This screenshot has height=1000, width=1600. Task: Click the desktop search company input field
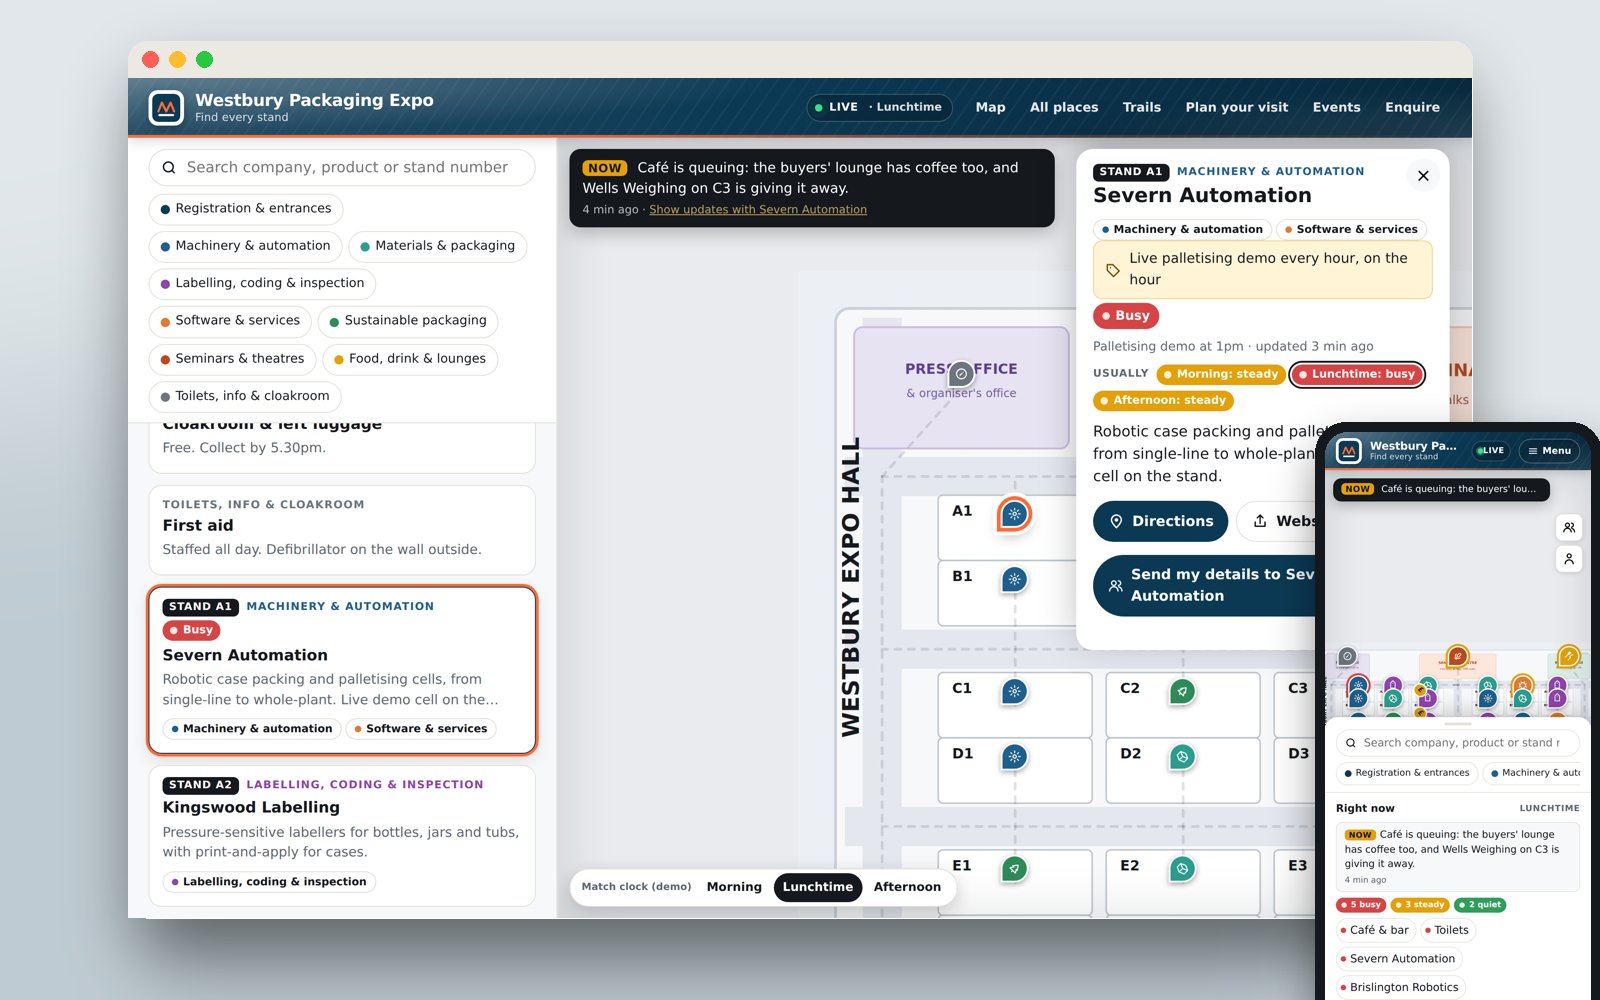342,168
